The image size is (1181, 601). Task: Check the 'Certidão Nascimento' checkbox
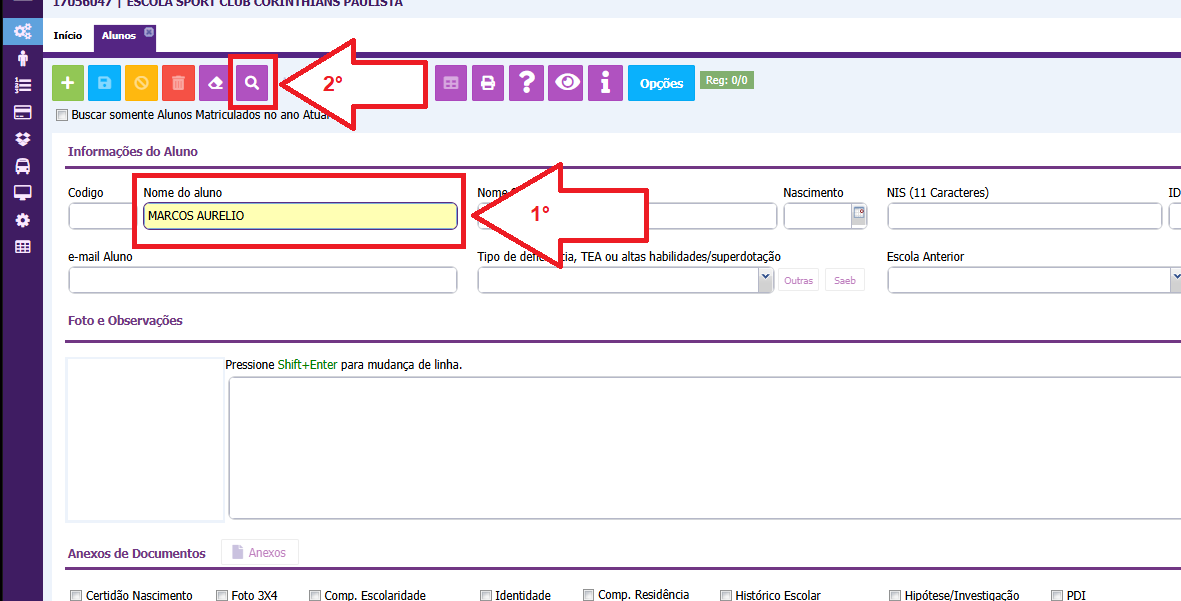pos(76,595)
